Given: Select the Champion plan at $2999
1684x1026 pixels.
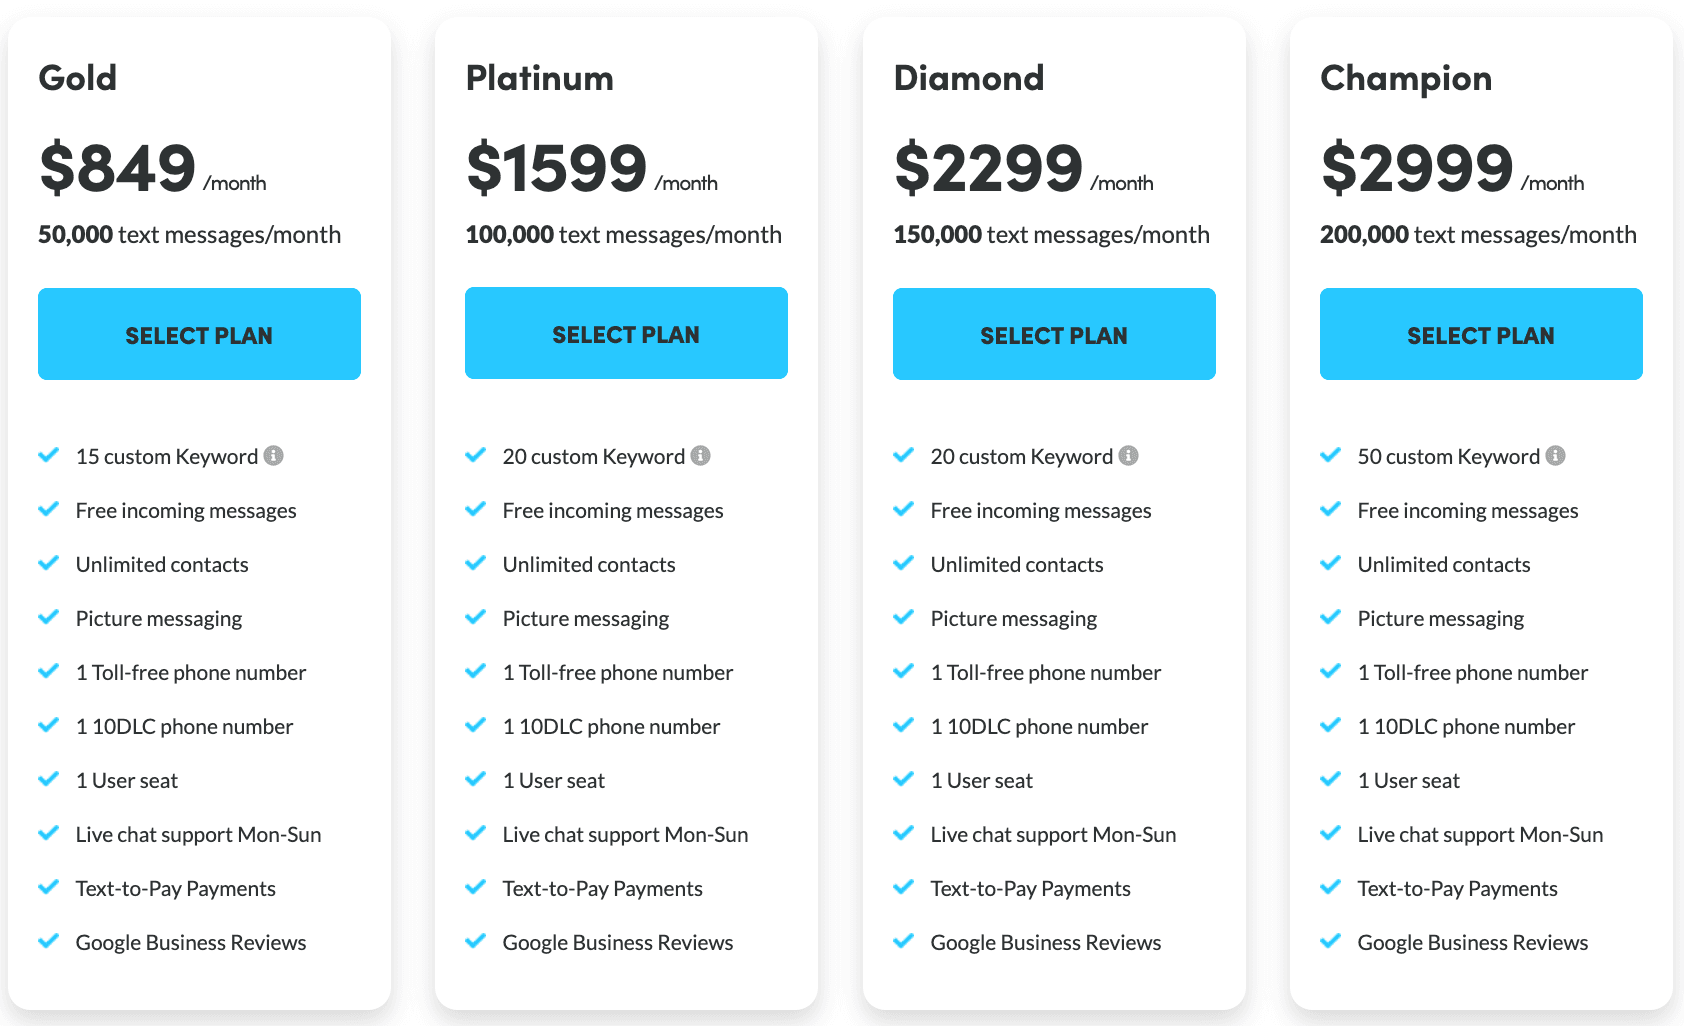Looking at the screenshot, I should 1481,334.
